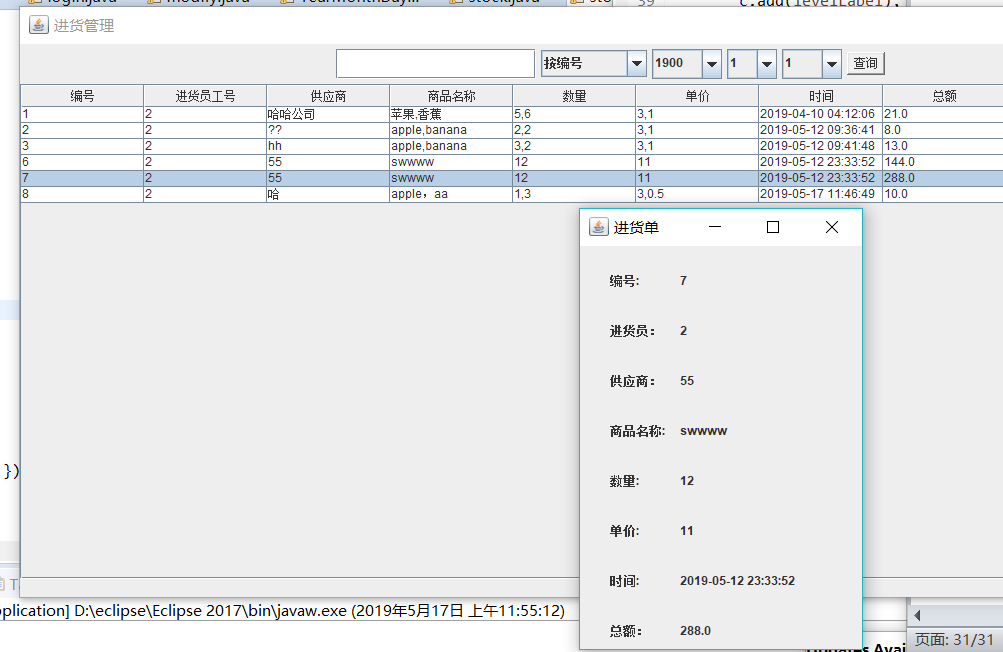Screen dimensions: 1003x652
Task: Click the 商品名称 column header
Action: (x=451, y=96)
